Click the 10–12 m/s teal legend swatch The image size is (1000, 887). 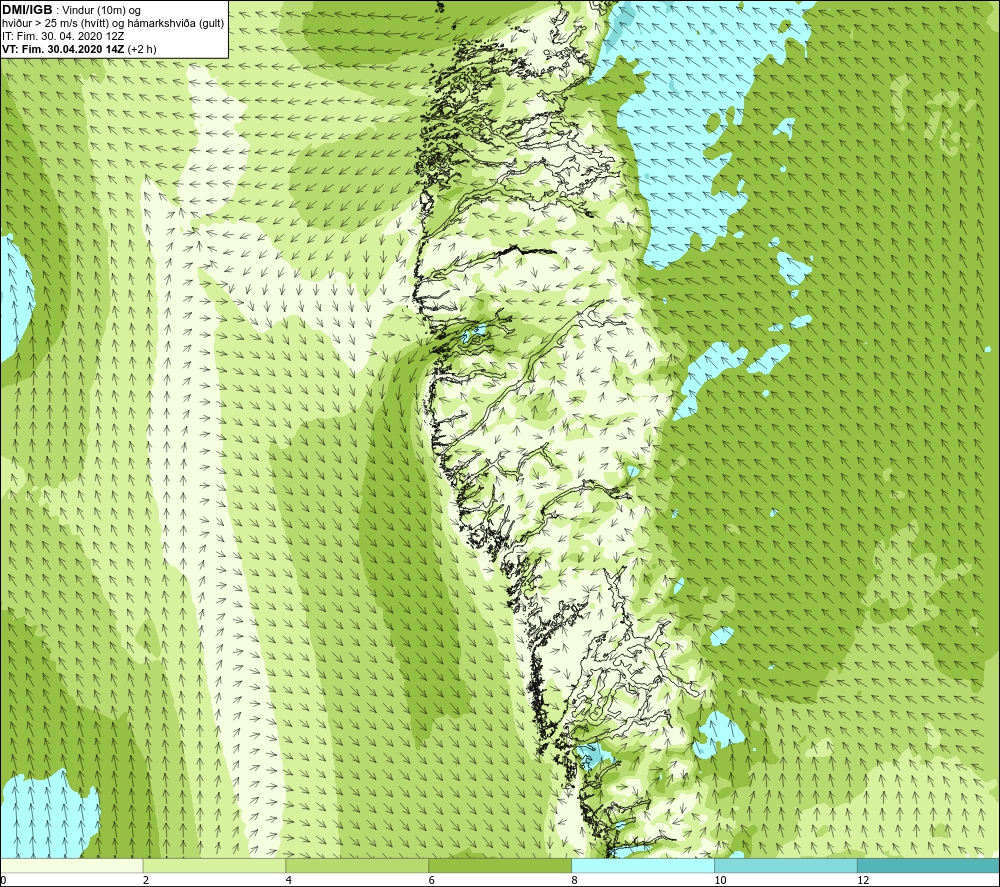tap(786, 866)
